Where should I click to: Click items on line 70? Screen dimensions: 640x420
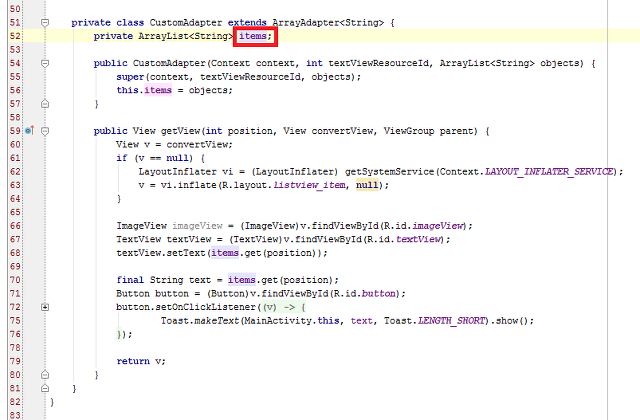tap(242, 280)
